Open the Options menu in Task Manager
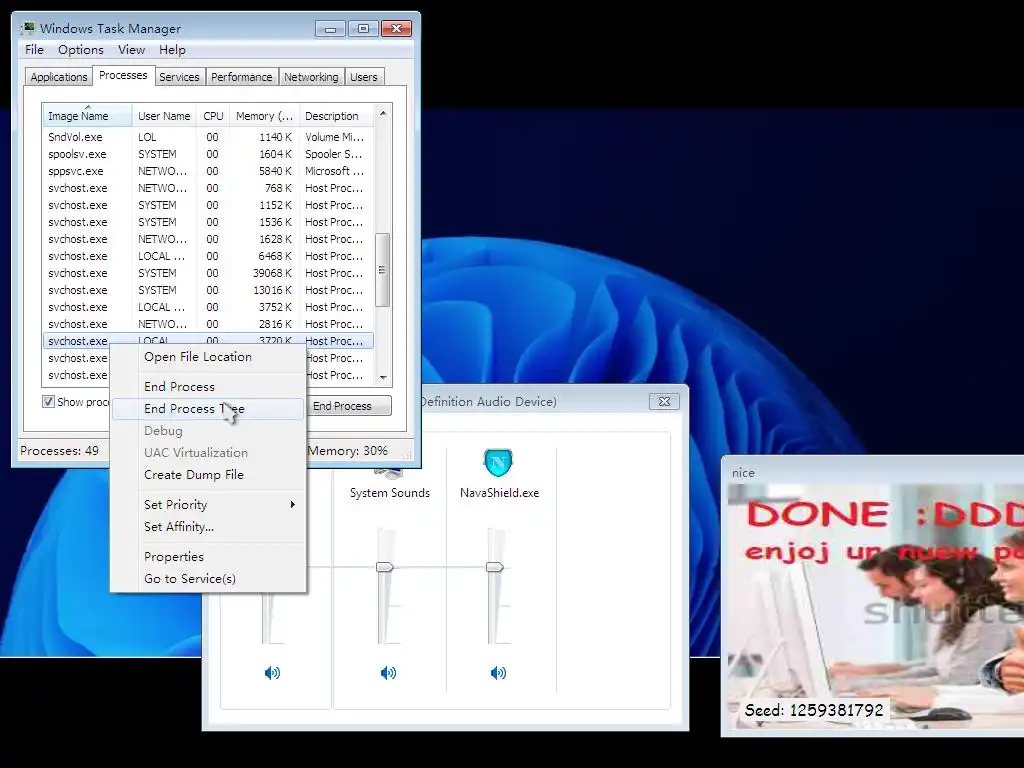1024x768 pixels. point(81,50)
